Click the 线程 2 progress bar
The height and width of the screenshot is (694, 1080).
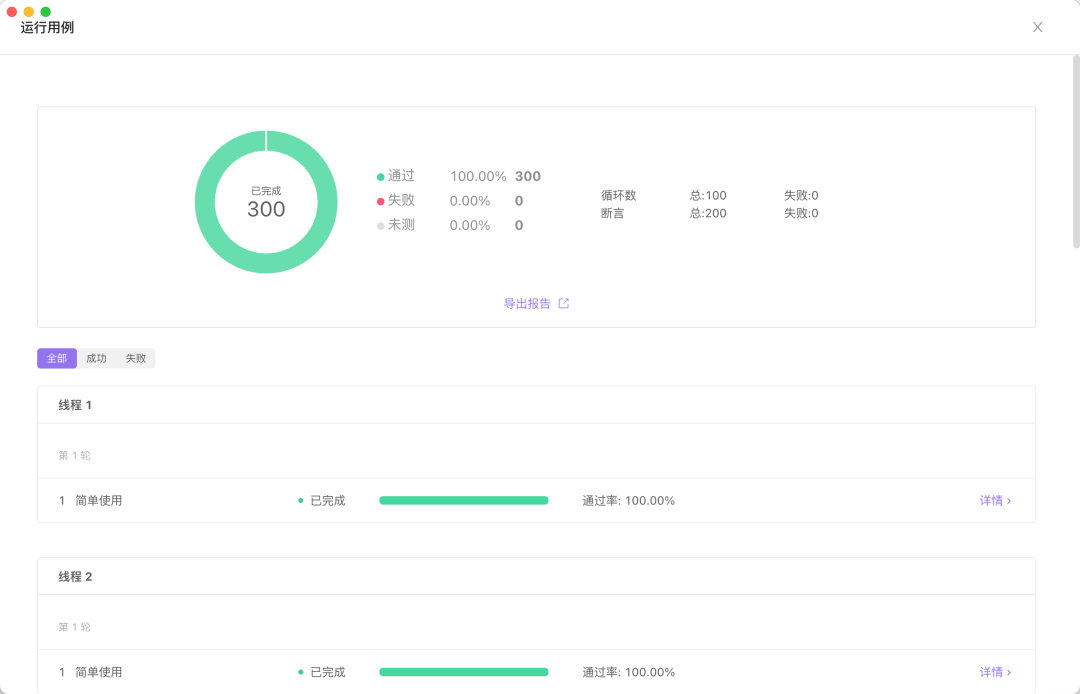coord(464,672)
